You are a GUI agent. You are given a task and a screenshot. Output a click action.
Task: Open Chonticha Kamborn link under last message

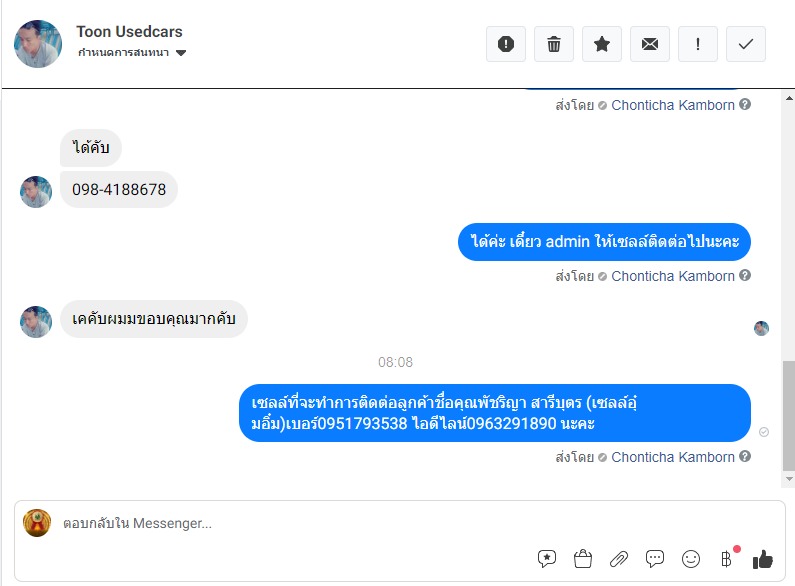click(672, 457)
